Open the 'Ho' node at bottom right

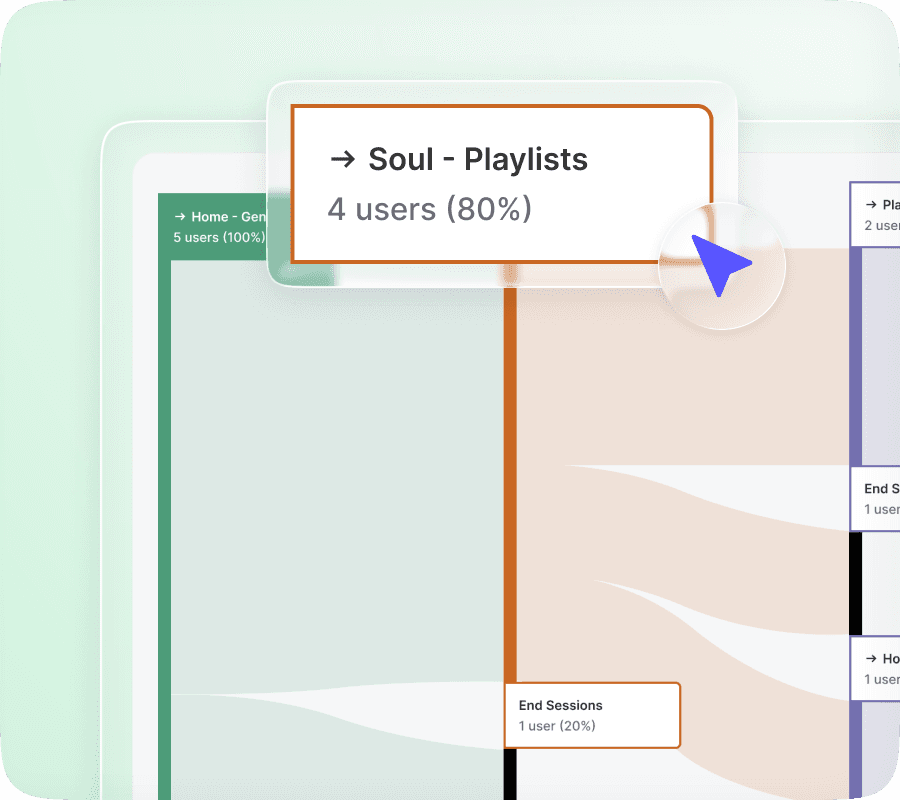coord(875,668)
